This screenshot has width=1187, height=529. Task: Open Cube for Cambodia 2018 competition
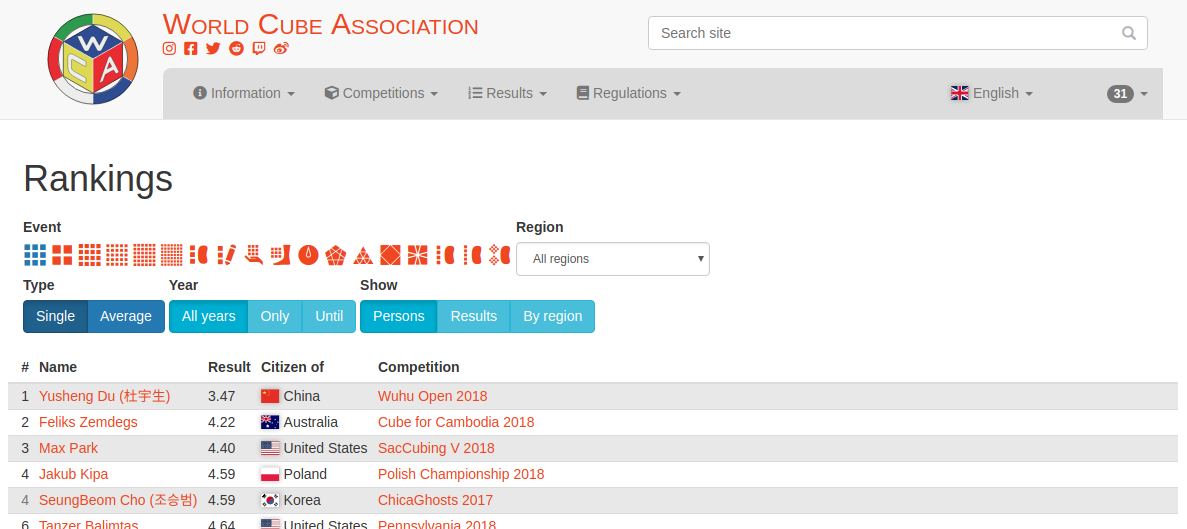(456, 422)
